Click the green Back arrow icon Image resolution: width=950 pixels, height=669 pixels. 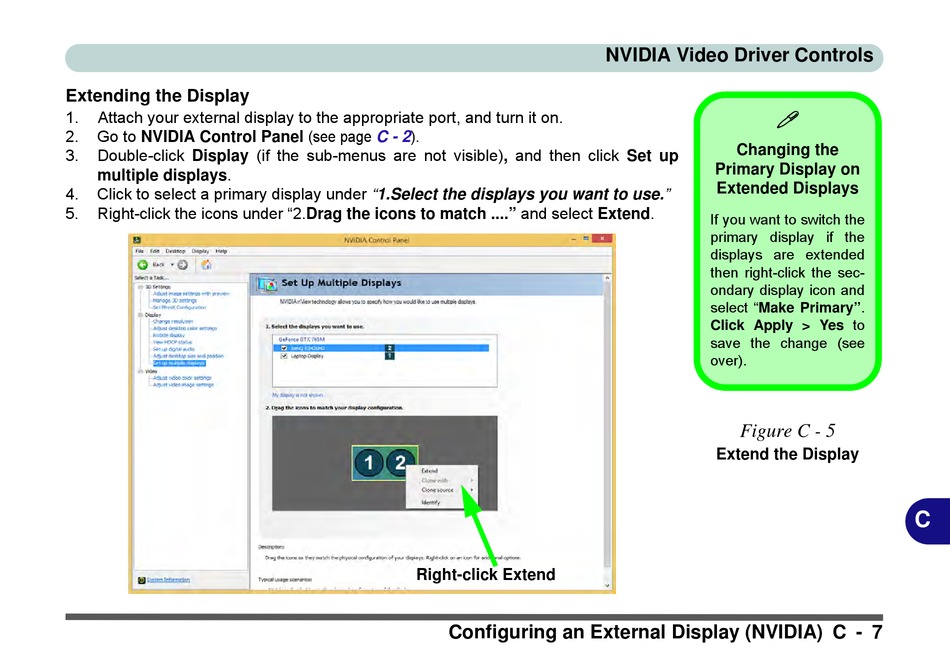tap(142, 265)
